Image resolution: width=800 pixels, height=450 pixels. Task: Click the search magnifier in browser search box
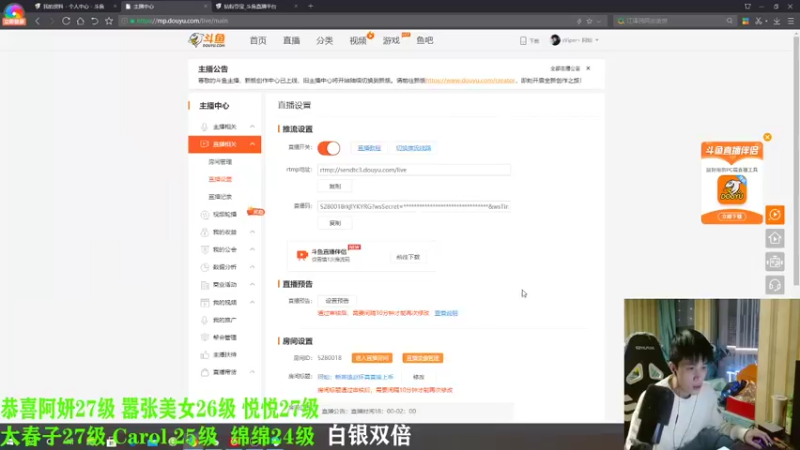730,21
